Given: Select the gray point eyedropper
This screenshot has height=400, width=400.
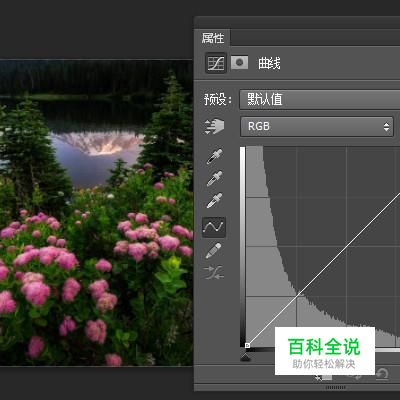Looking at the screenshot, I should [214, 179].
